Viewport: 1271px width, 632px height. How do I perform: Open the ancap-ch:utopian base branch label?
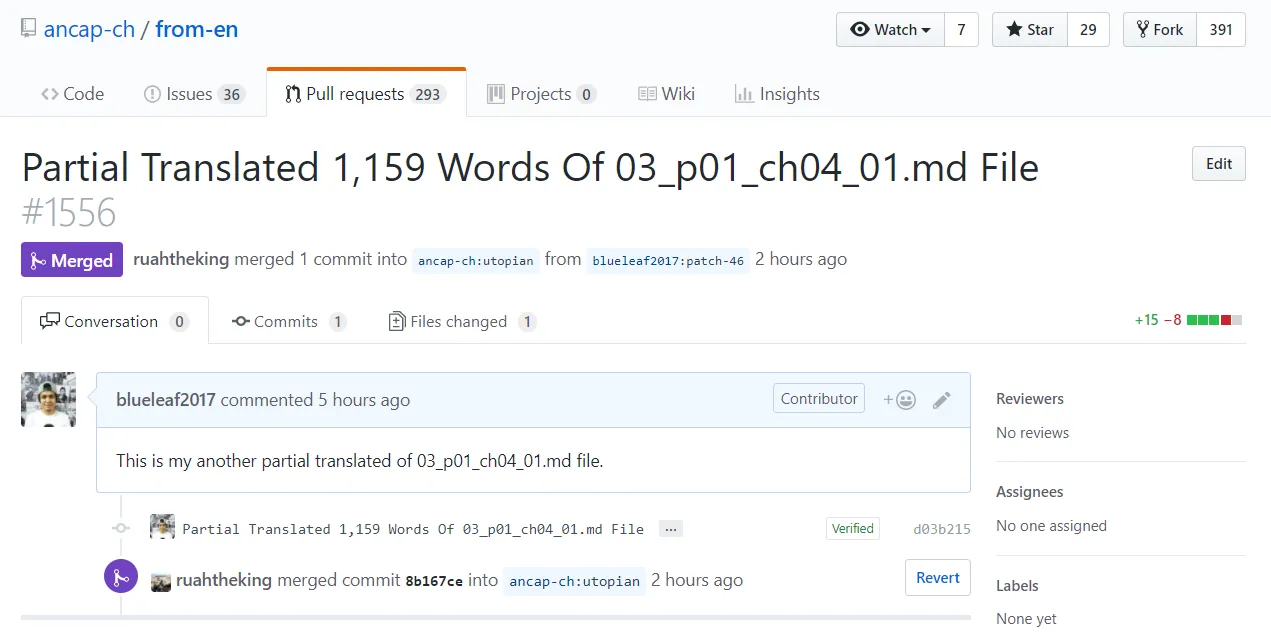coord(476,260)
